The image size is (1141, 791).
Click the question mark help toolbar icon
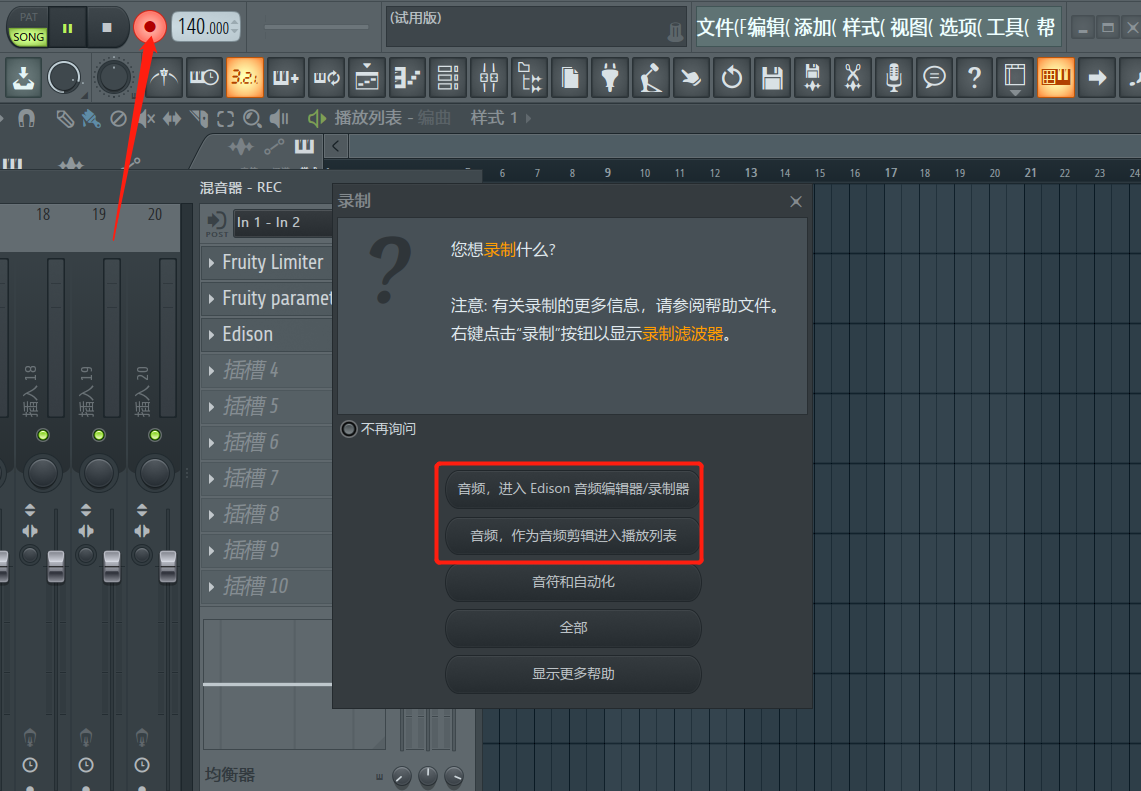[974, 77]
